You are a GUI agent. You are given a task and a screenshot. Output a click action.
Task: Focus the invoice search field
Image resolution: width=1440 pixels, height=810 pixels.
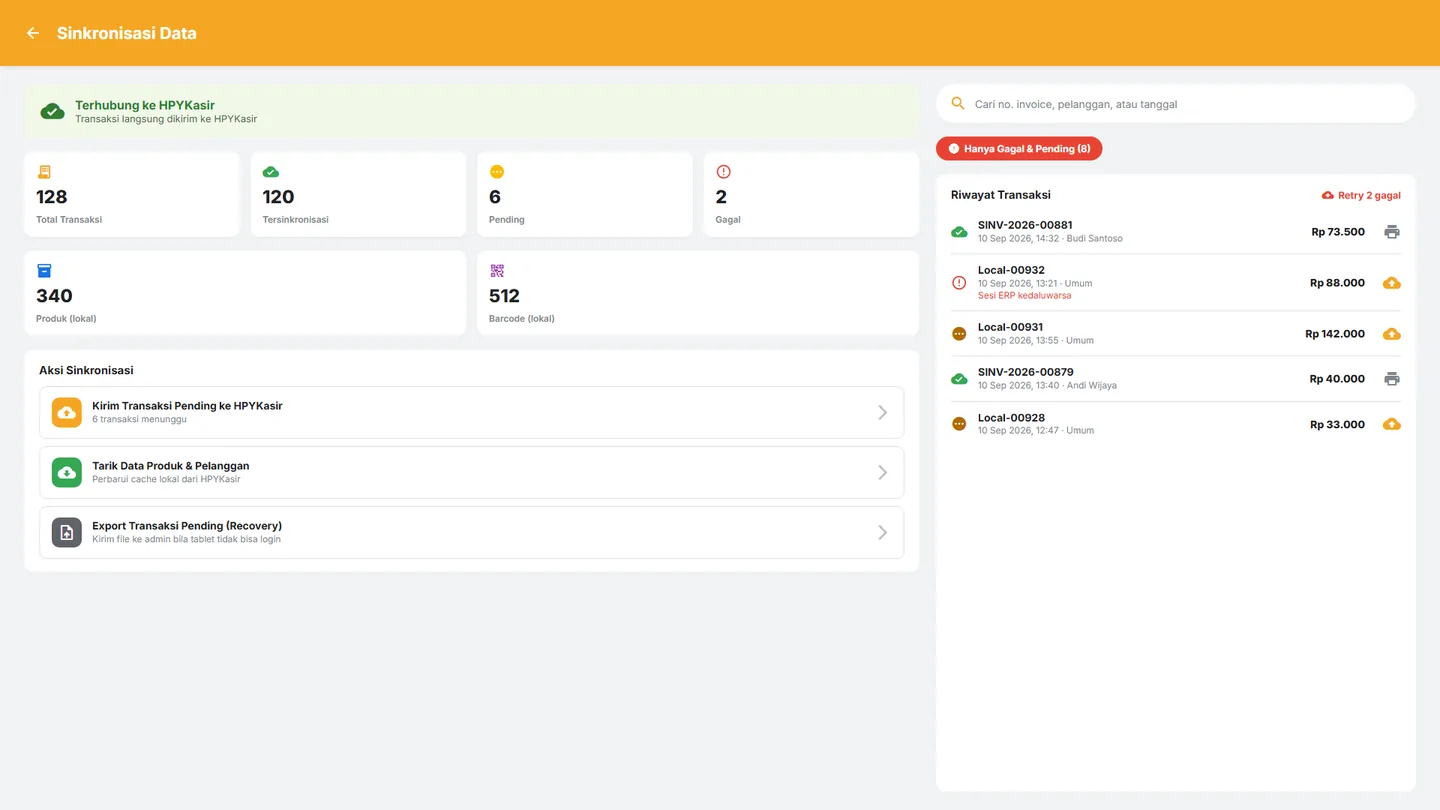coord(1176,104)
